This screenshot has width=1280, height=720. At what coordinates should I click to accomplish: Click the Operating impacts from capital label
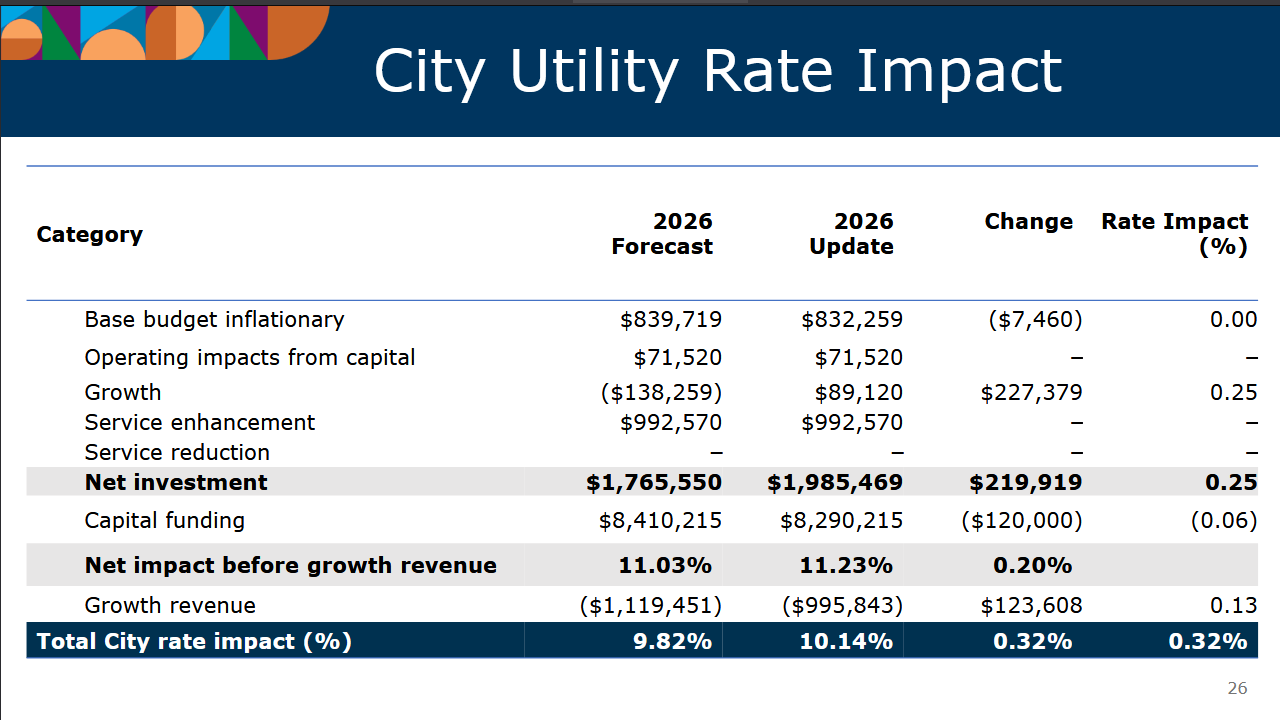pyautogui.click(x=249, y=358)
